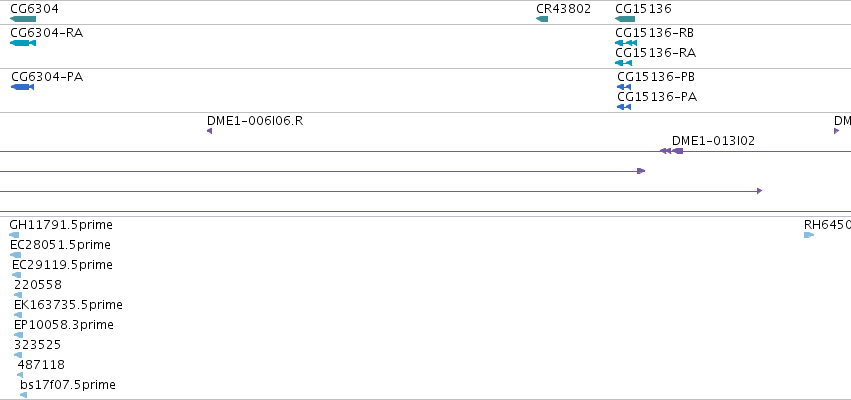Click the DME1-013I02 feature glyph

[671, 151]
